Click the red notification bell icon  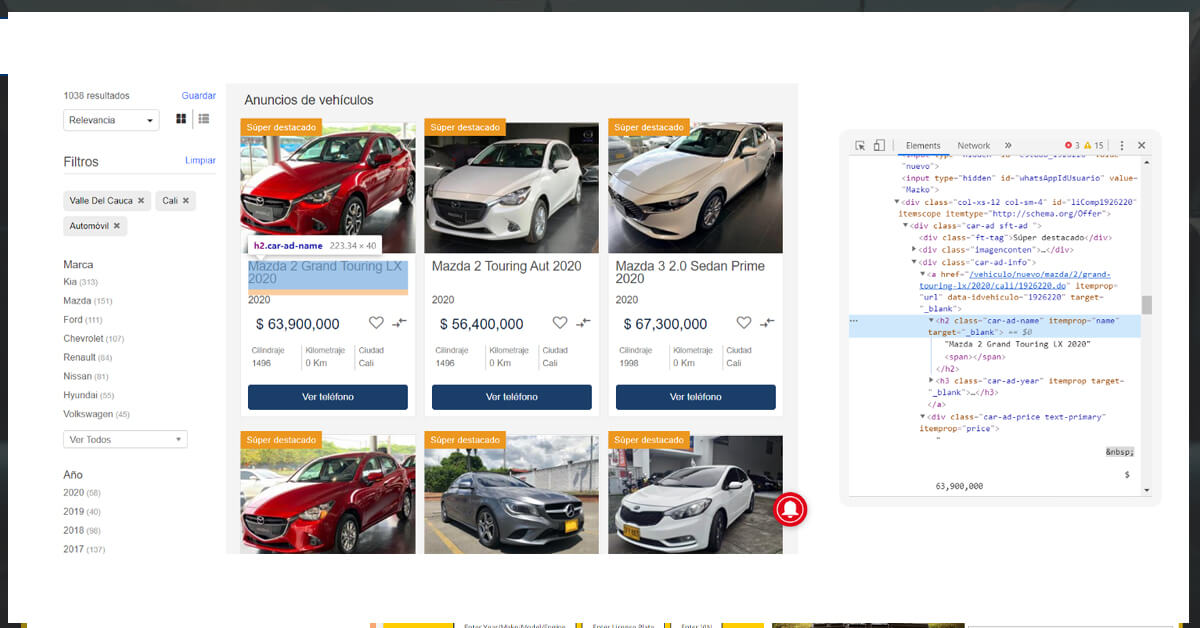pos(790,510)
